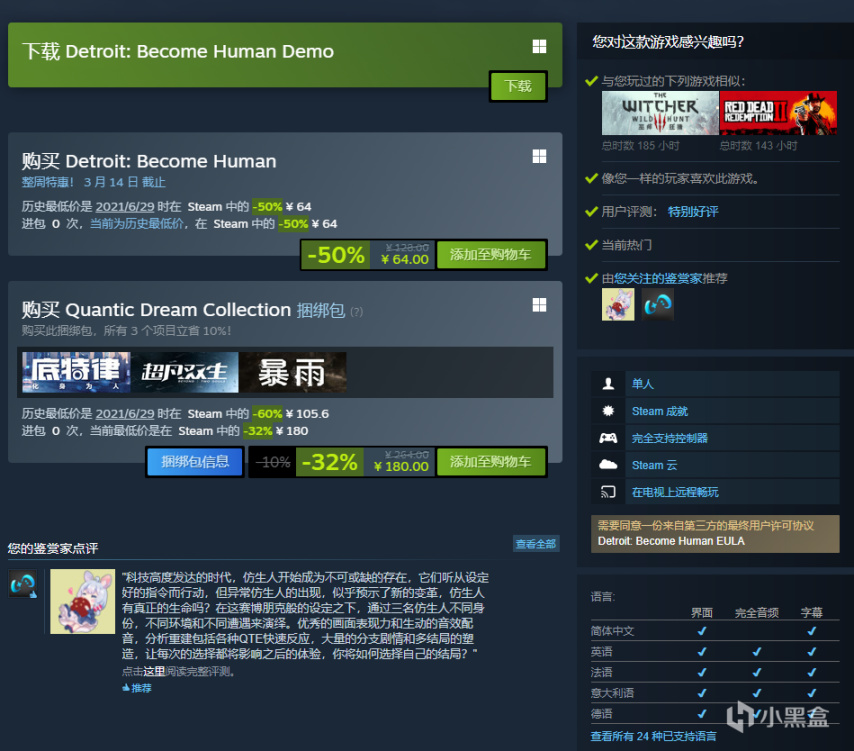854x751 pixels.
Task: Open the Steam 成就 link
Action: click(660, 411)
